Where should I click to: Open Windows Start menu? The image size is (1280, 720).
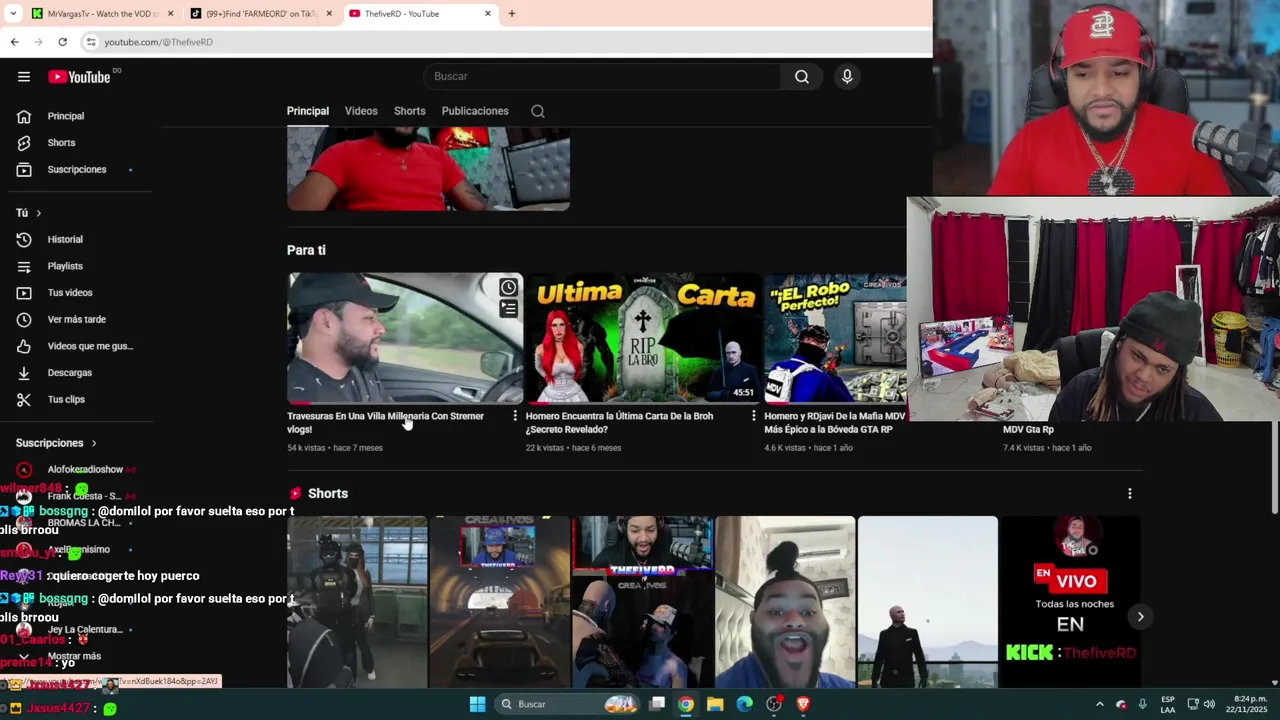(478, 704)
